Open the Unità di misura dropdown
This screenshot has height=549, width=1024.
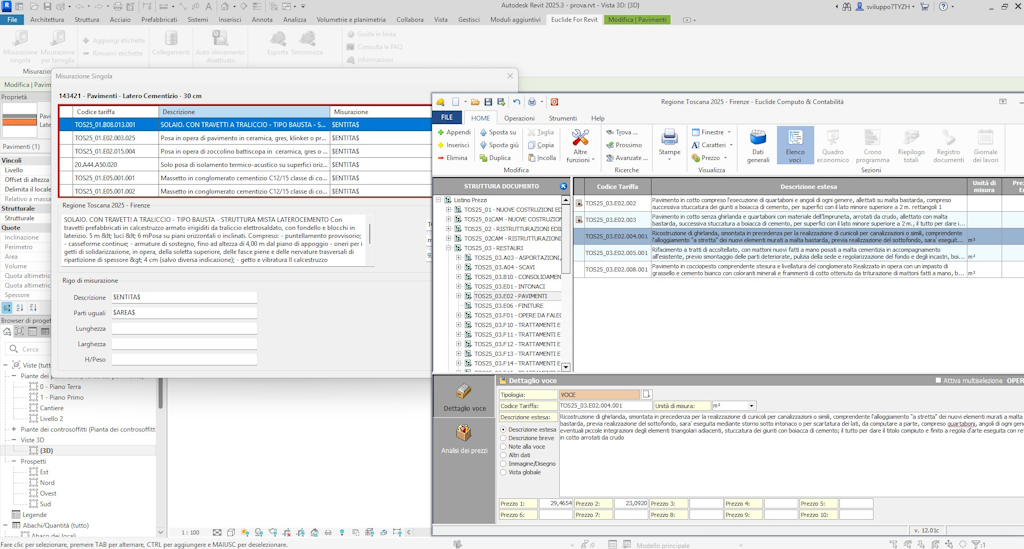(749, 406)
